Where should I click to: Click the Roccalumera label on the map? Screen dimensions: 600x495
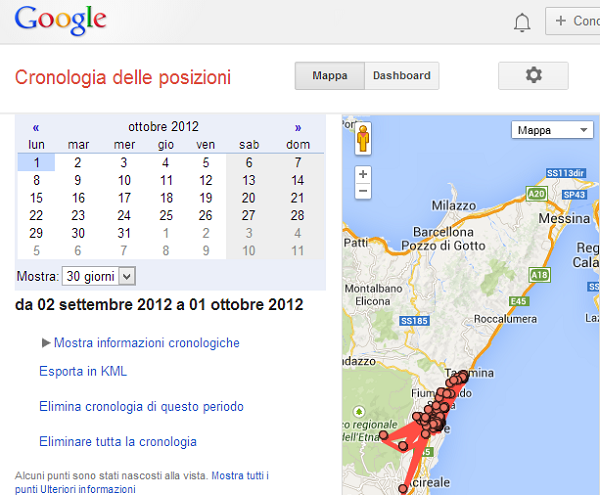tap(505, 319)
